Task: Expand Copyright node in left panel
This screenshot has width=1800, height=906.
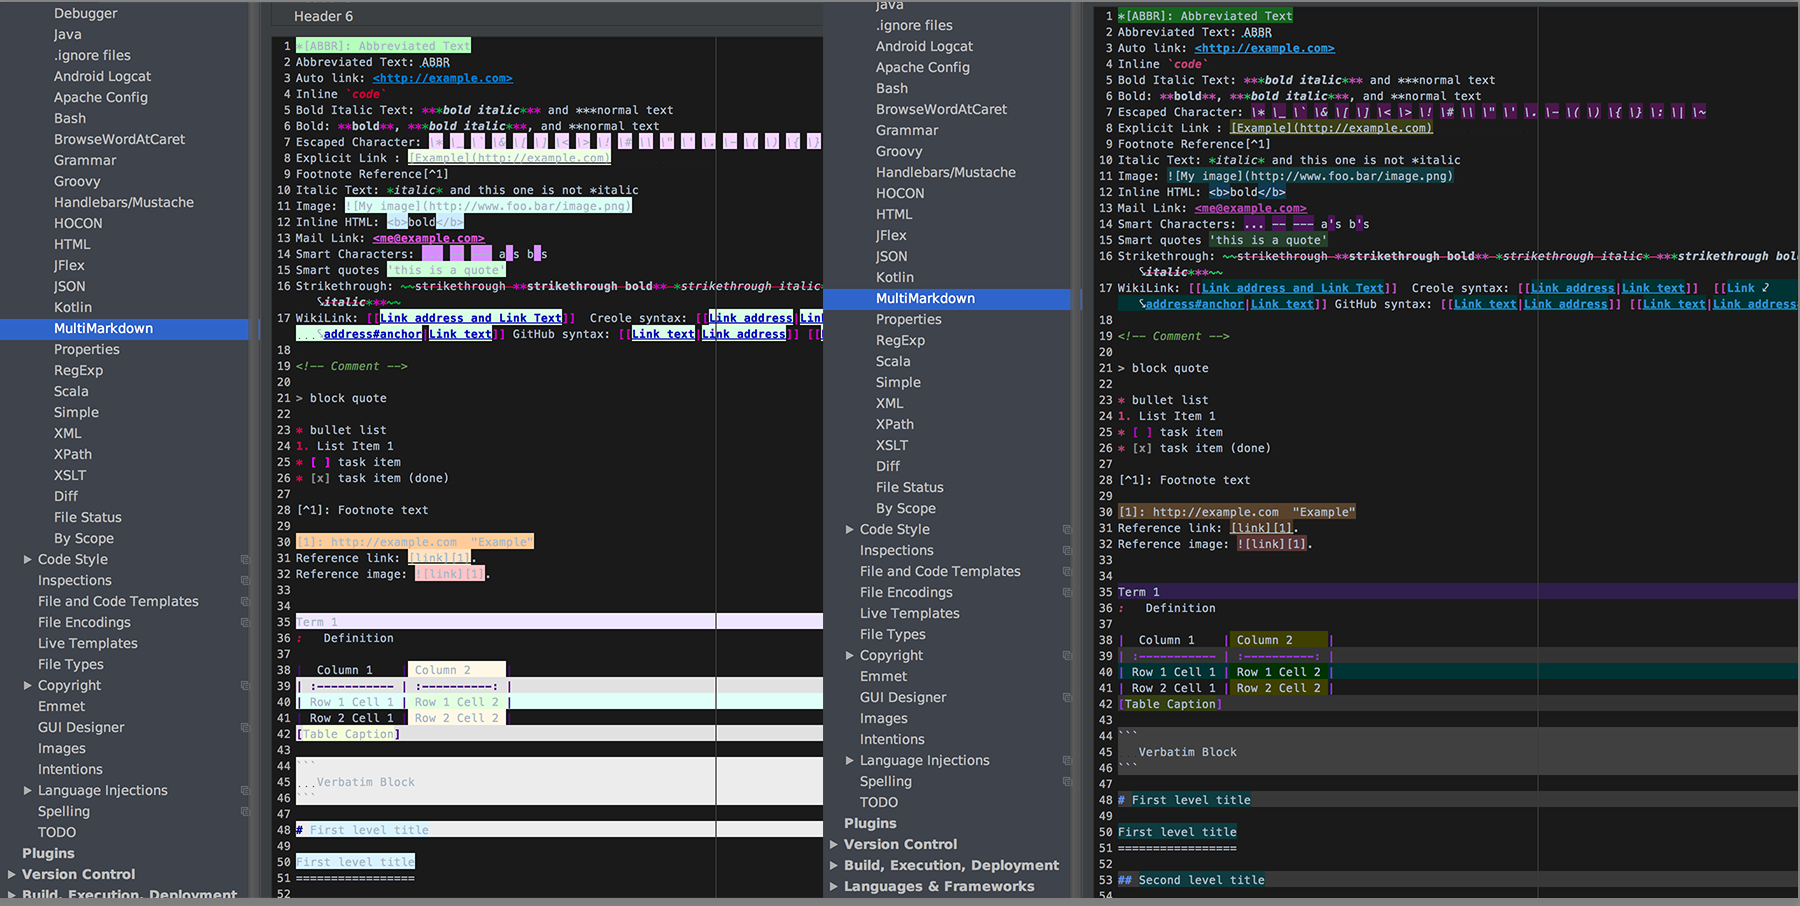Action: click(28, 686)
